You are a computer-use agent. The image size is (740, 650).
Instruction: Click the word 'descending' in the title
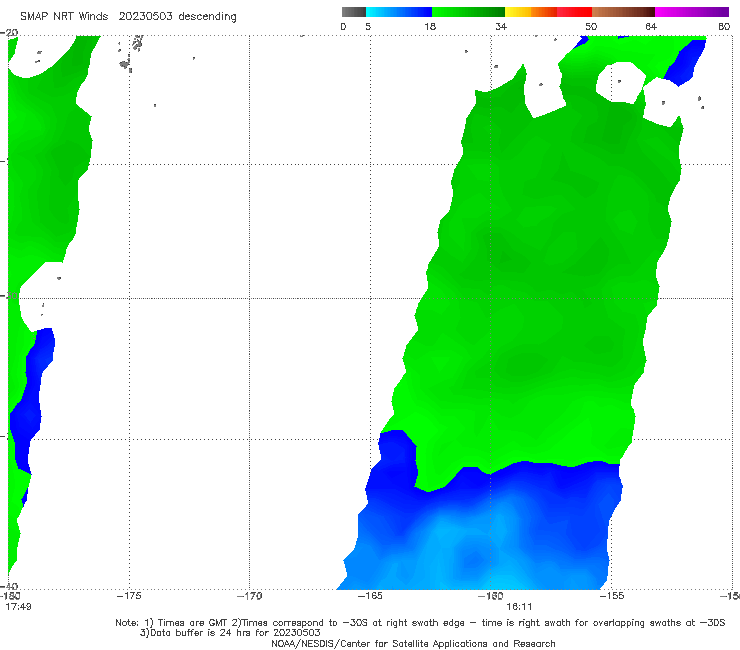point(208,17)
